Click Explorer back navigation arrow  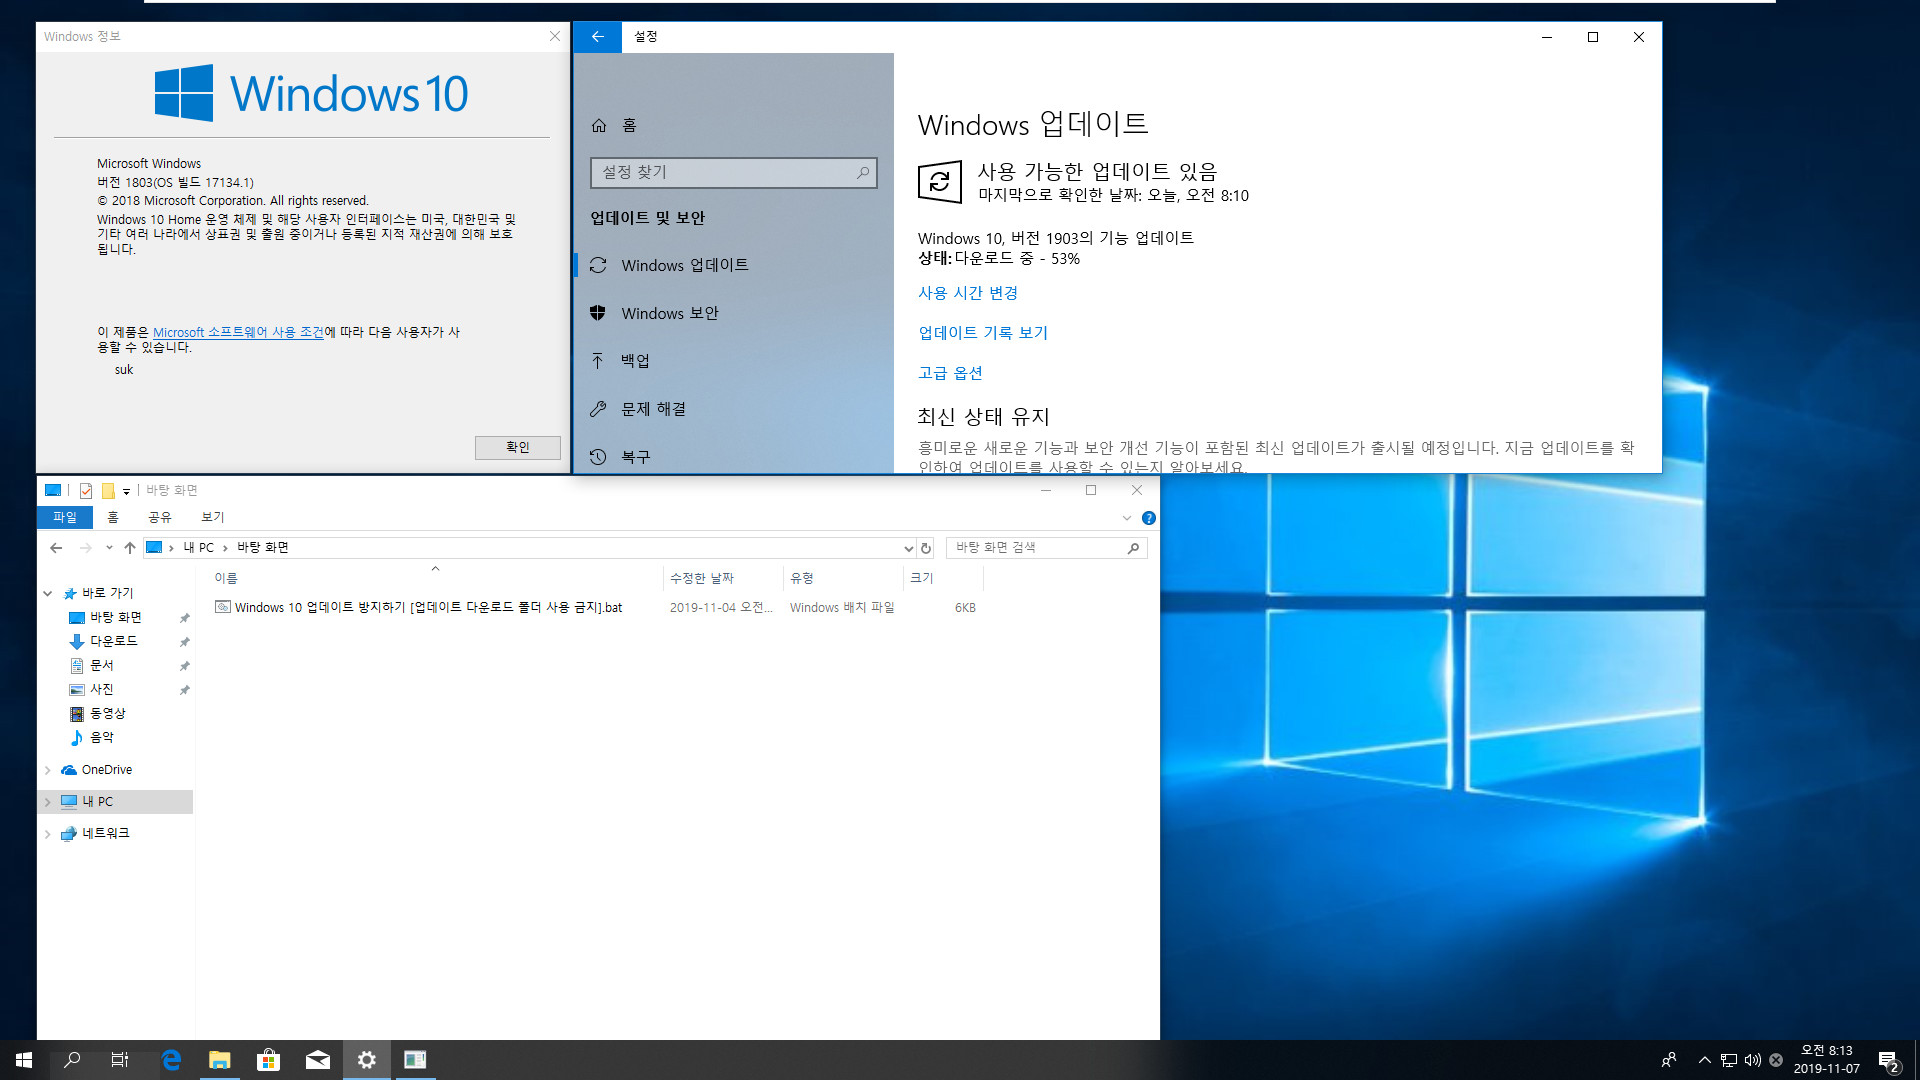point(56,548)
